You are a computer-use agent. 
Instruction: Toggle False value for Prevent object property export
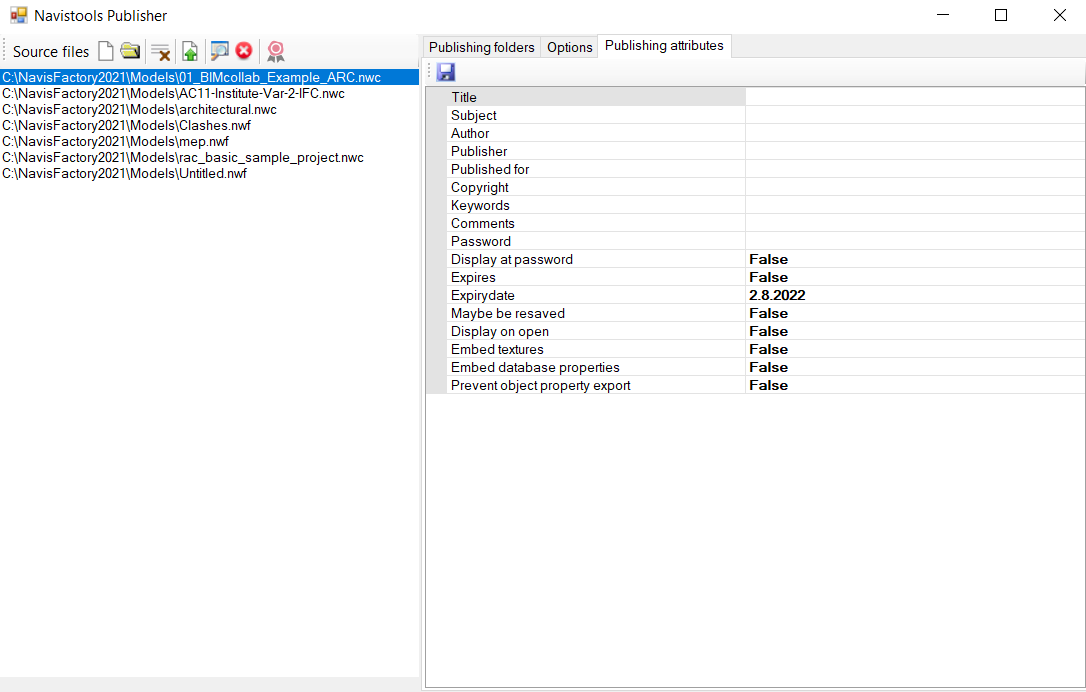(915, 385)
